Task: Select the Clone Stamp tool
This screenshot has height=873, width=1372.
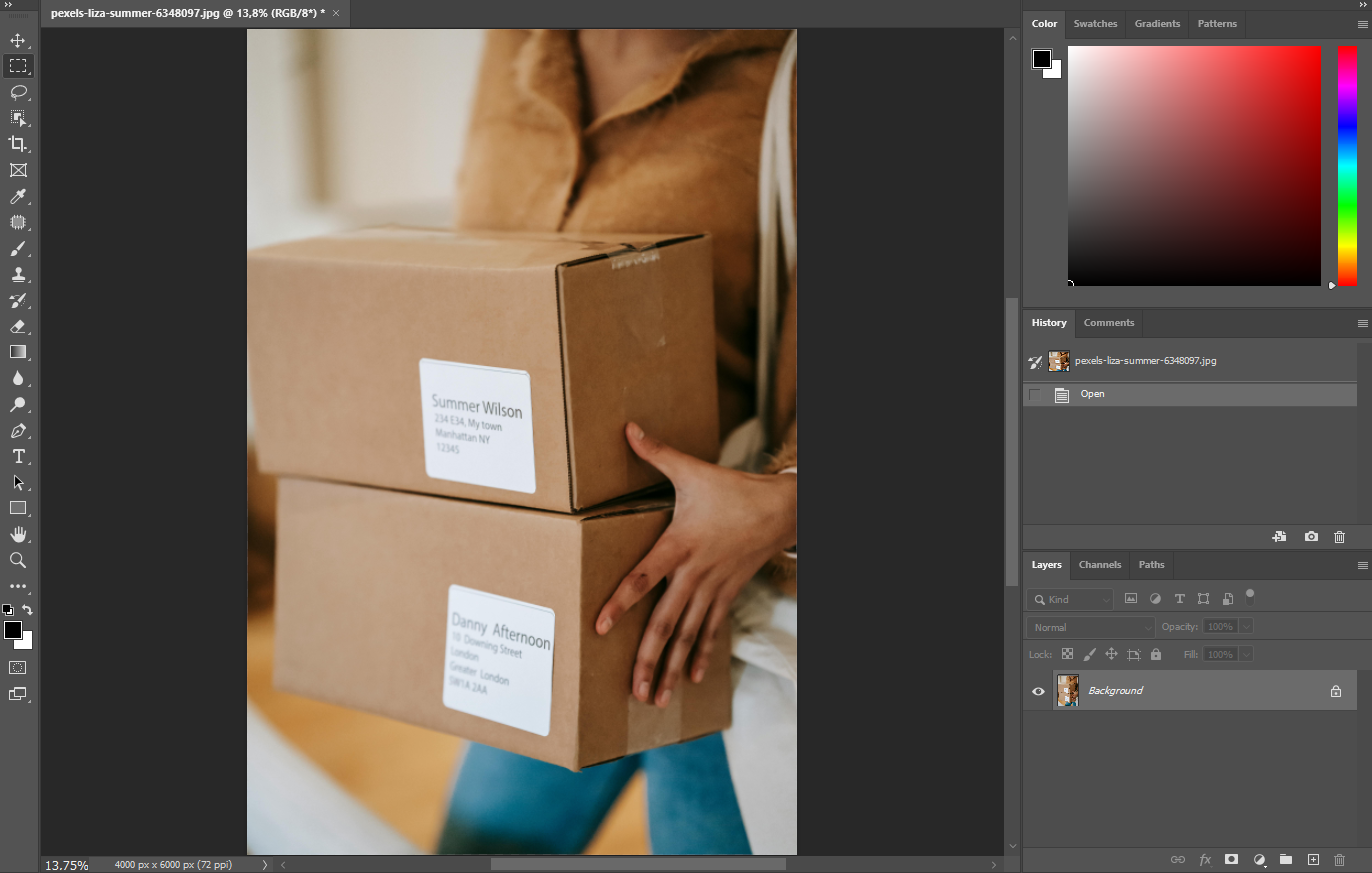Action: click(x=18, y=274)
